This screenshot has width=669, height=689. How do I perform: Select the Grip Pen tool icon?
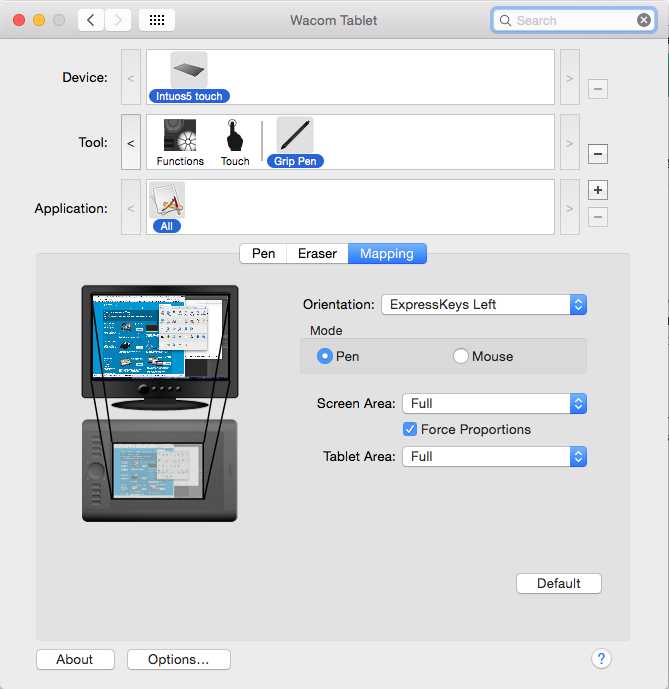295,135
